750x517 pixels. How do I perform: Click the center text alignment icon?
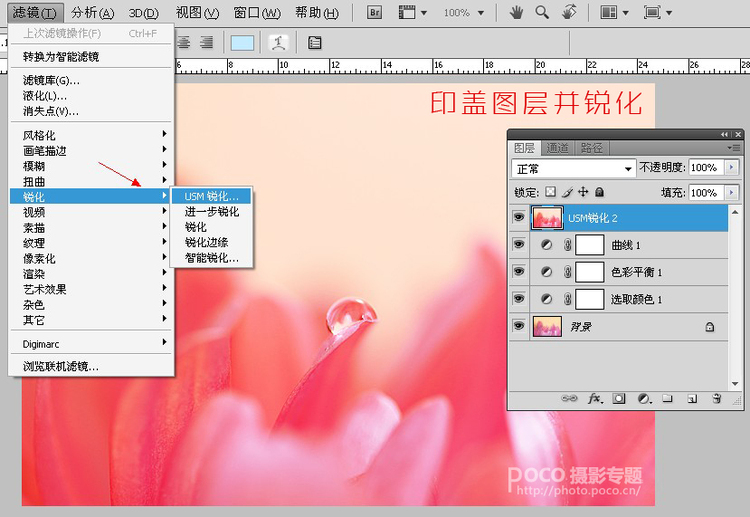[x=184, y=43]
